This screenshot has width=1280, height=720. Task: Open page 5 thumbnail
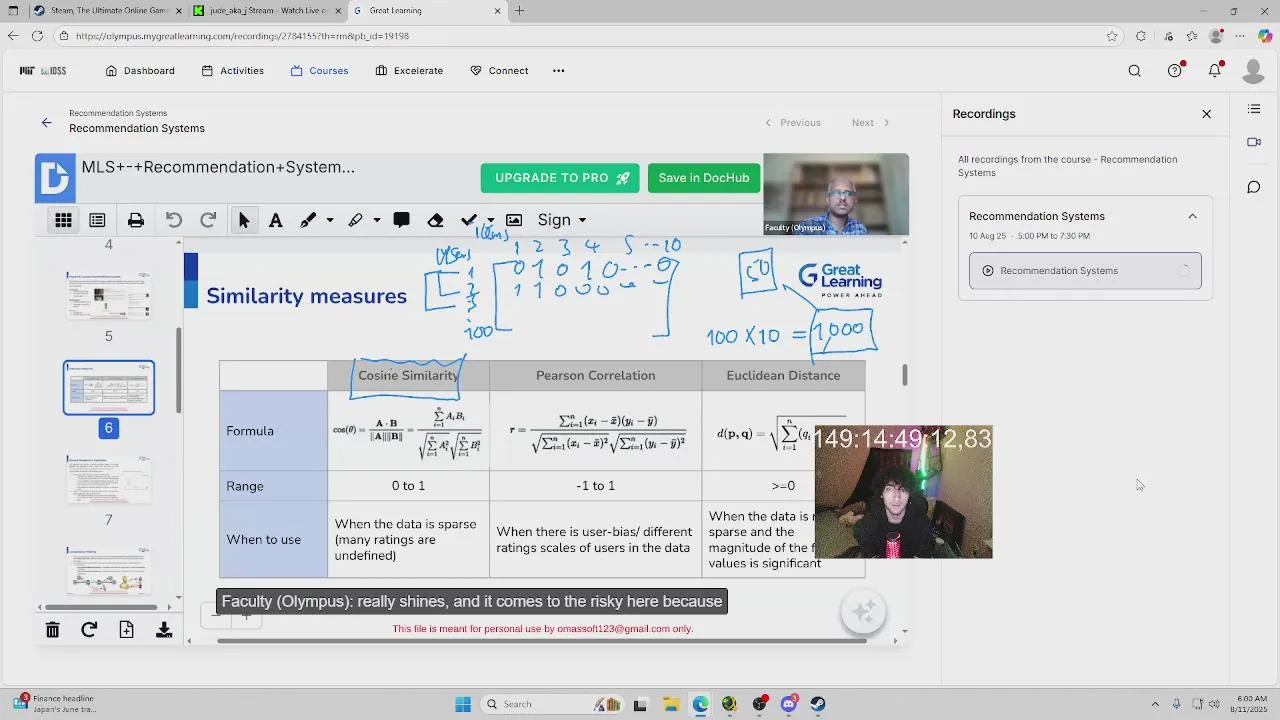pos(109,294)
